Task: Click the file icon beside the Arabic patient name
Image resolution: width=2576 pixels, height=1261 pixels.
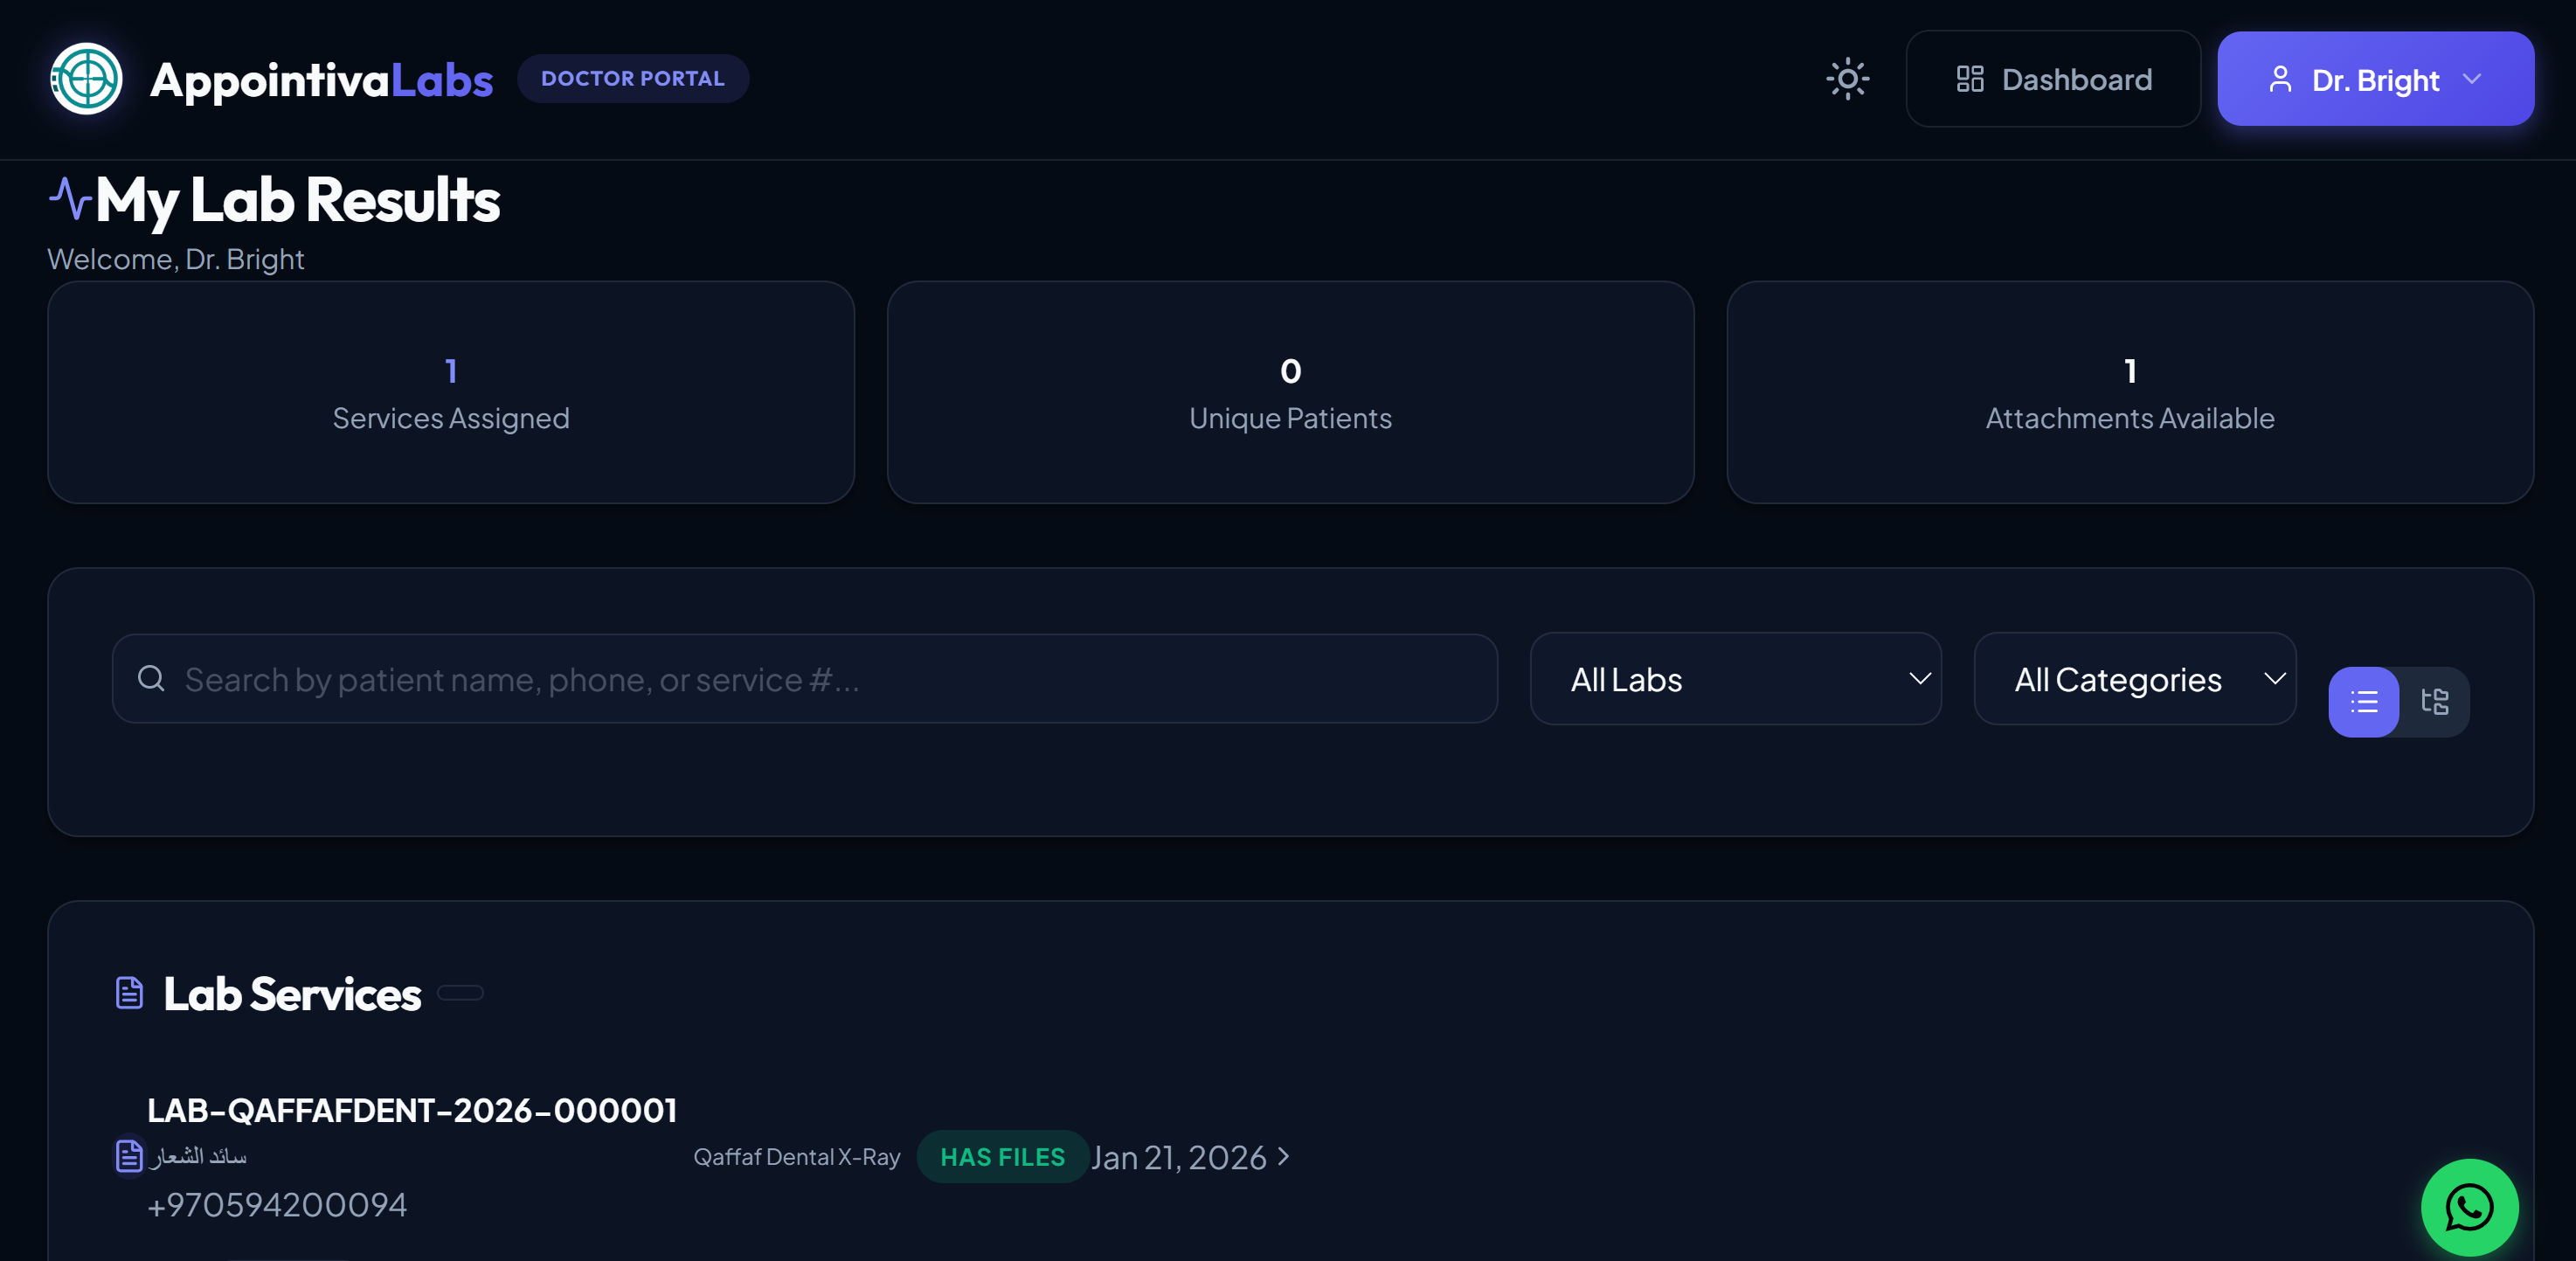Action: [128, 1157]
